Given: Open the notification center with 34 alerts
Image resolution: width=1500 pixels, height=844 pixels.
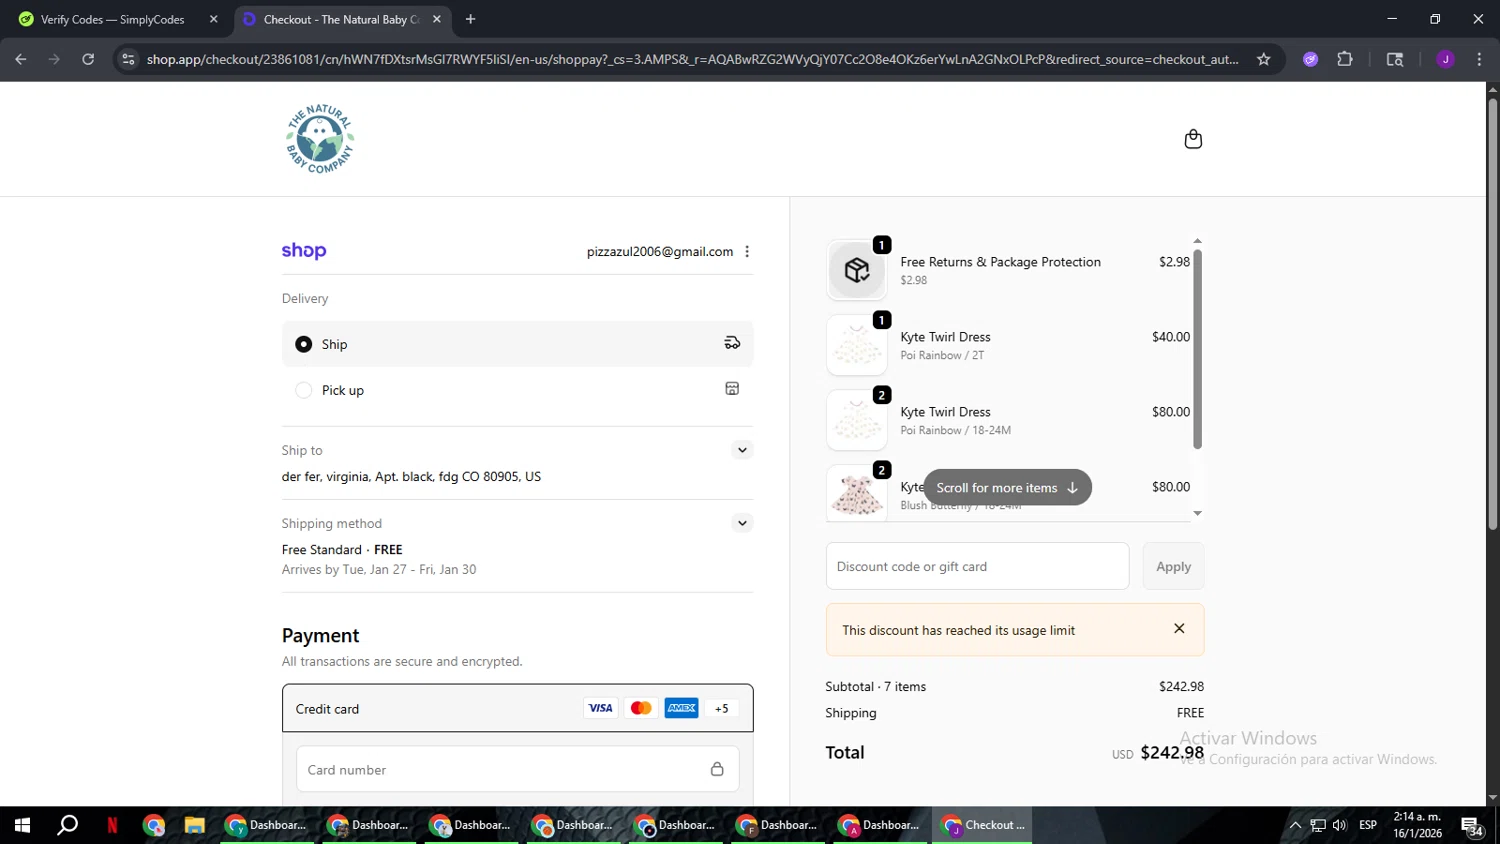Looking at the screenshot, I should (1472, 826).
